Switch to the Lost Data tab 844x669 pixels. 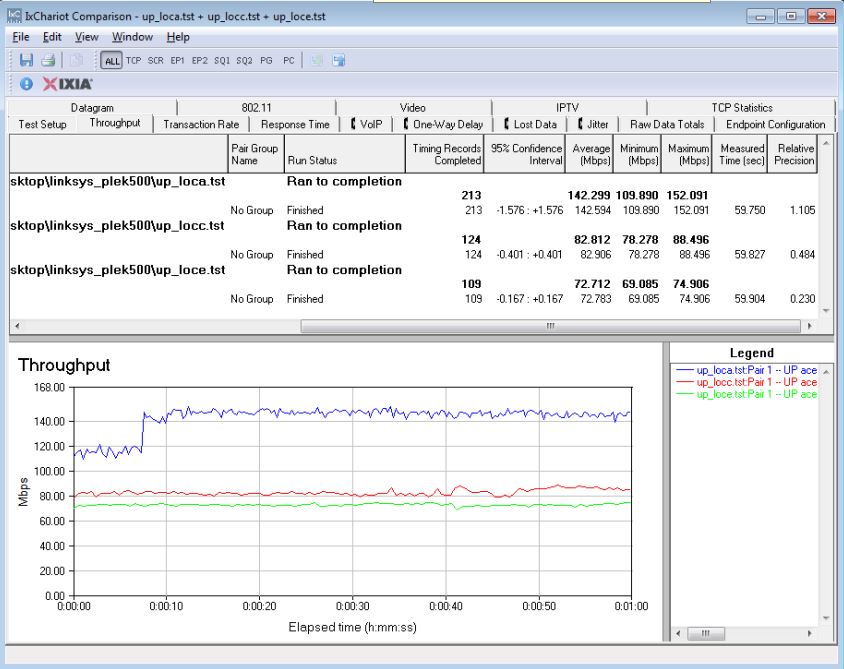pos(530,124)
